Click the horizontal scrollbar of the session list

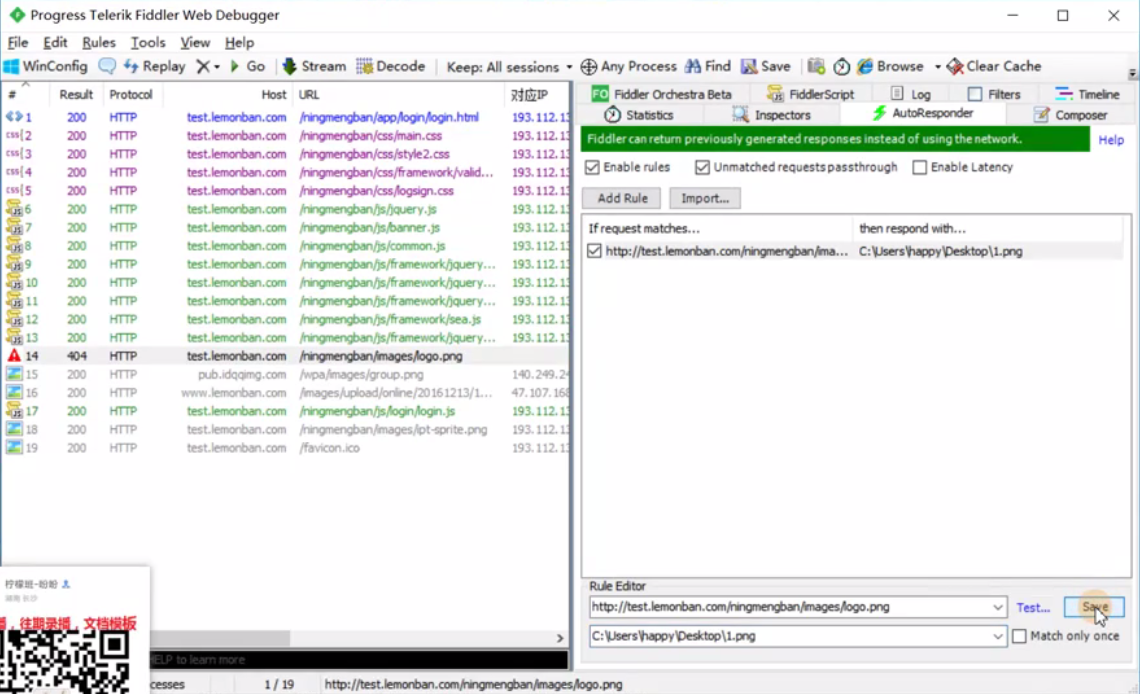[220, 638]
